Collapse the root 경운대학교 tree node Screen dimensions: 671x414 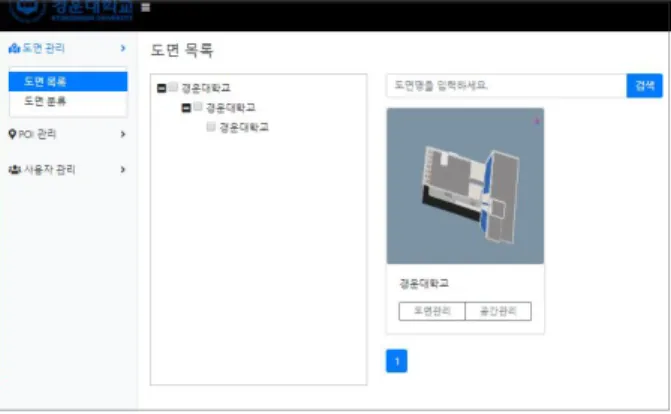point(161,88)
